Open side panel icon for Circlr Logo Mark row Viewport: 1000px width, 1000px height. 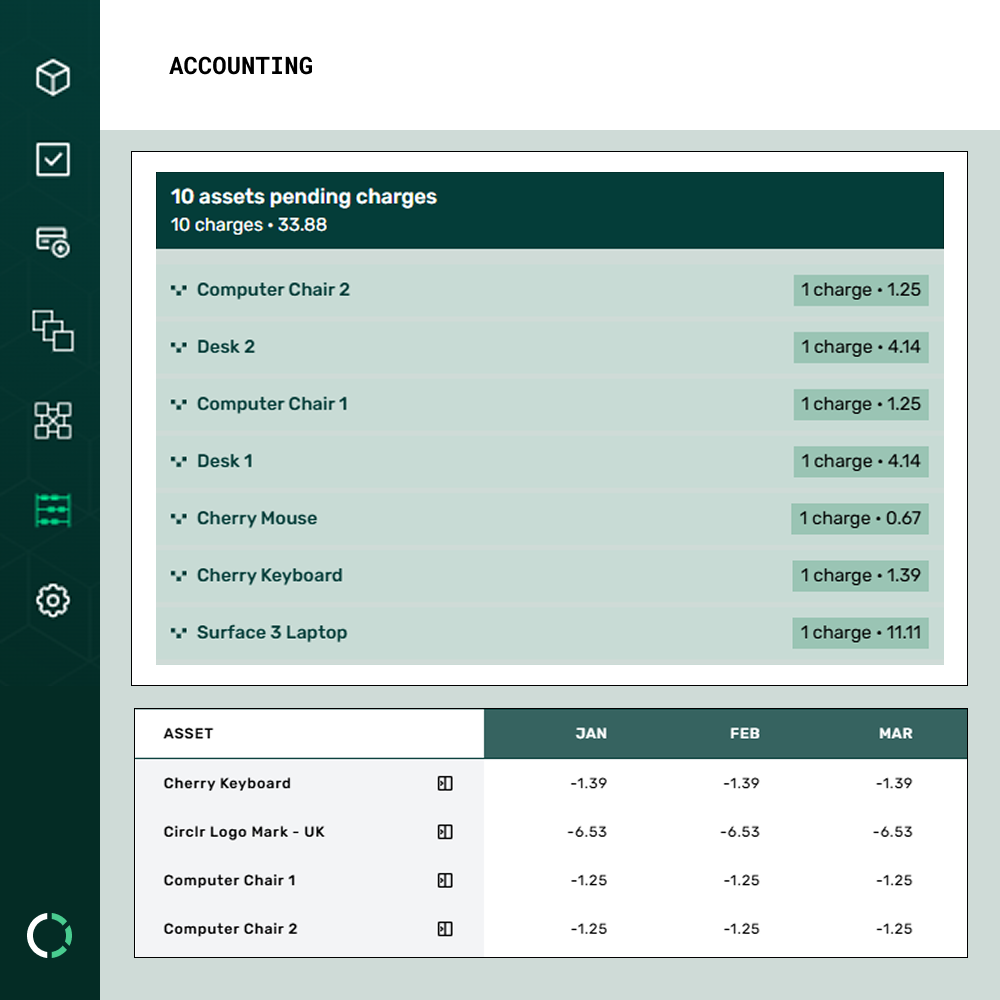[445, 832]
